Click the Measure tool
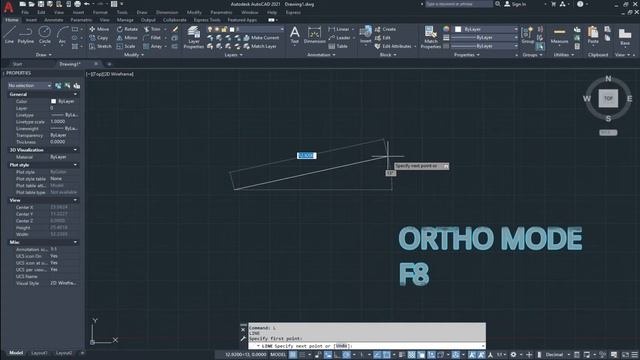Image resolution: width=640 pixels, height=360 pixels. coord(559,35)
